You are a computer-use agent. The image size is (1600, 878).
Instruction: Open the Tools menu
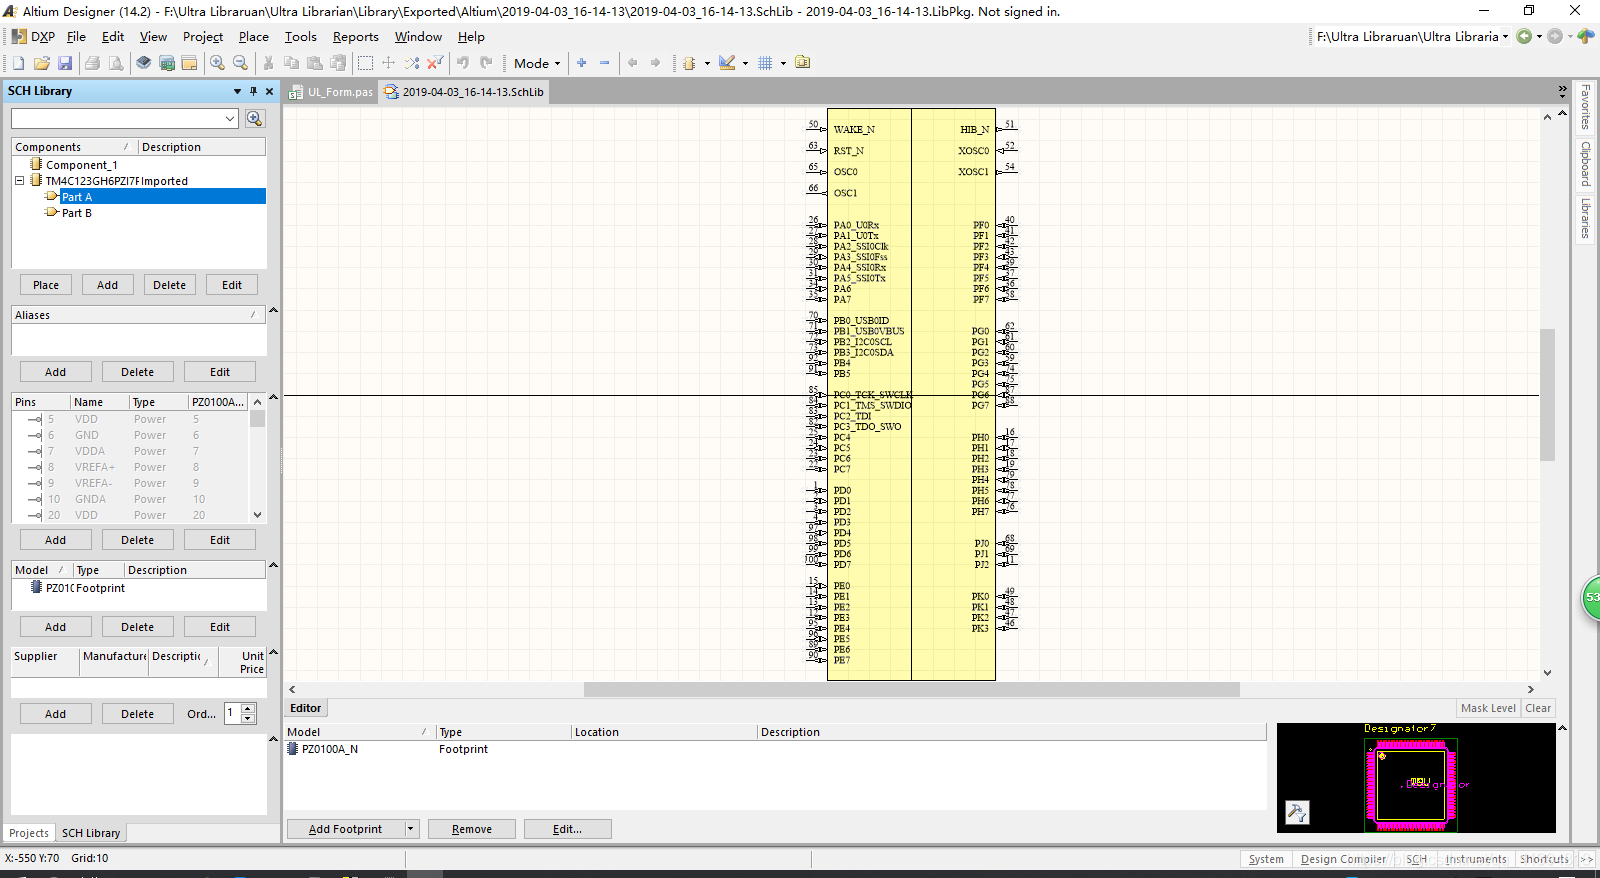(301, 37)
